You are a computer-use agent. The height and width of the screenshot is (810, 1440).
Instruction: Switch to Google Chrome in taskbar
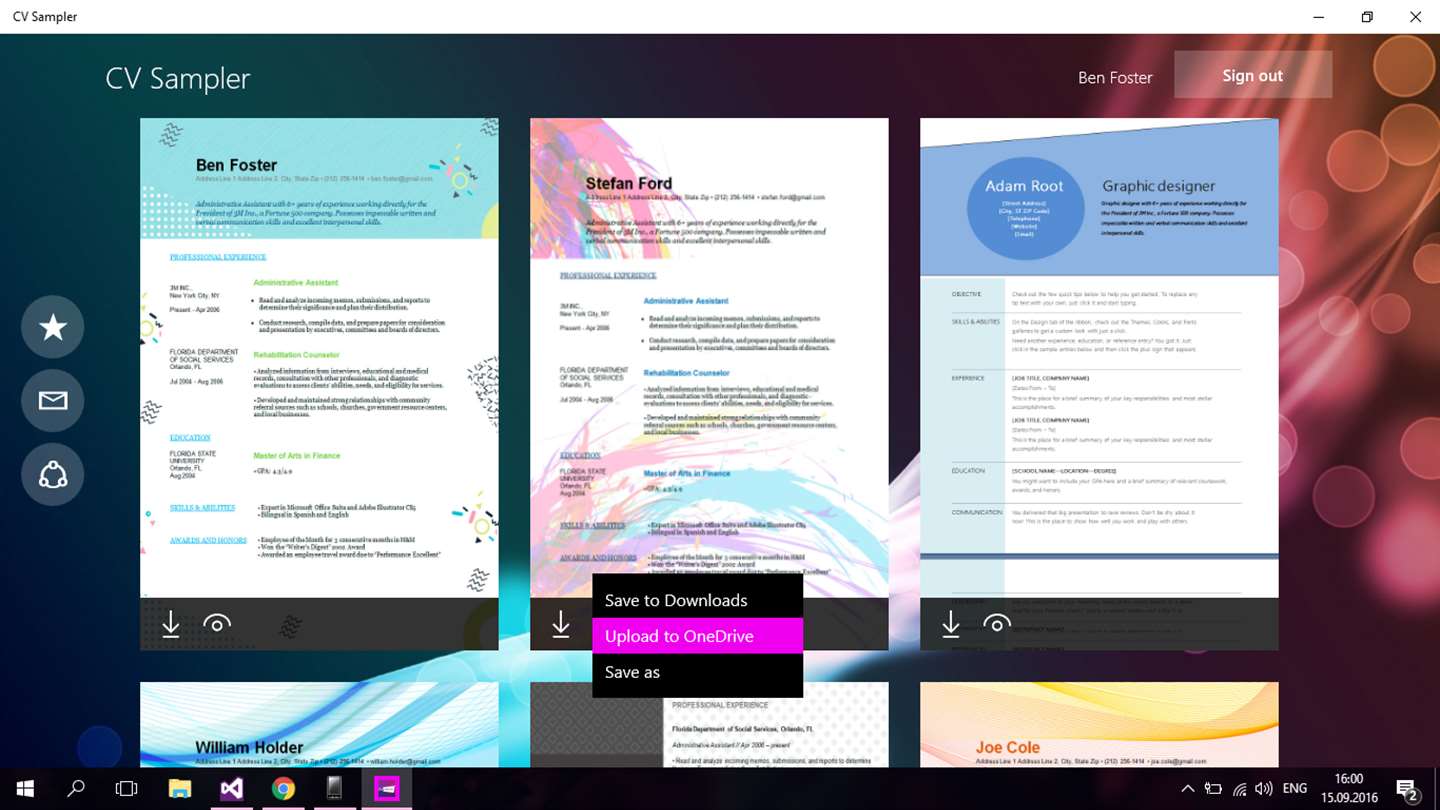pyautogui.click(x=283, y=789)
